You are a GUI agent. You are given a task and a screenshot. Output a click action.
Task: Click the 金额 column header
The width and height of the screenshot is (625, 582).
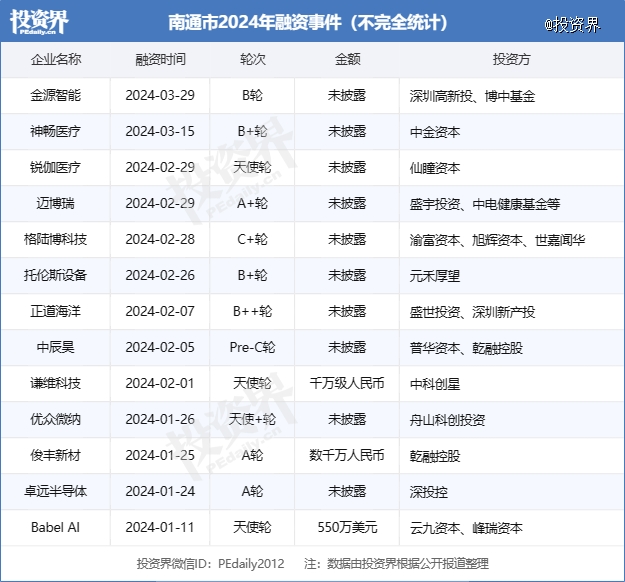[347, 59]
